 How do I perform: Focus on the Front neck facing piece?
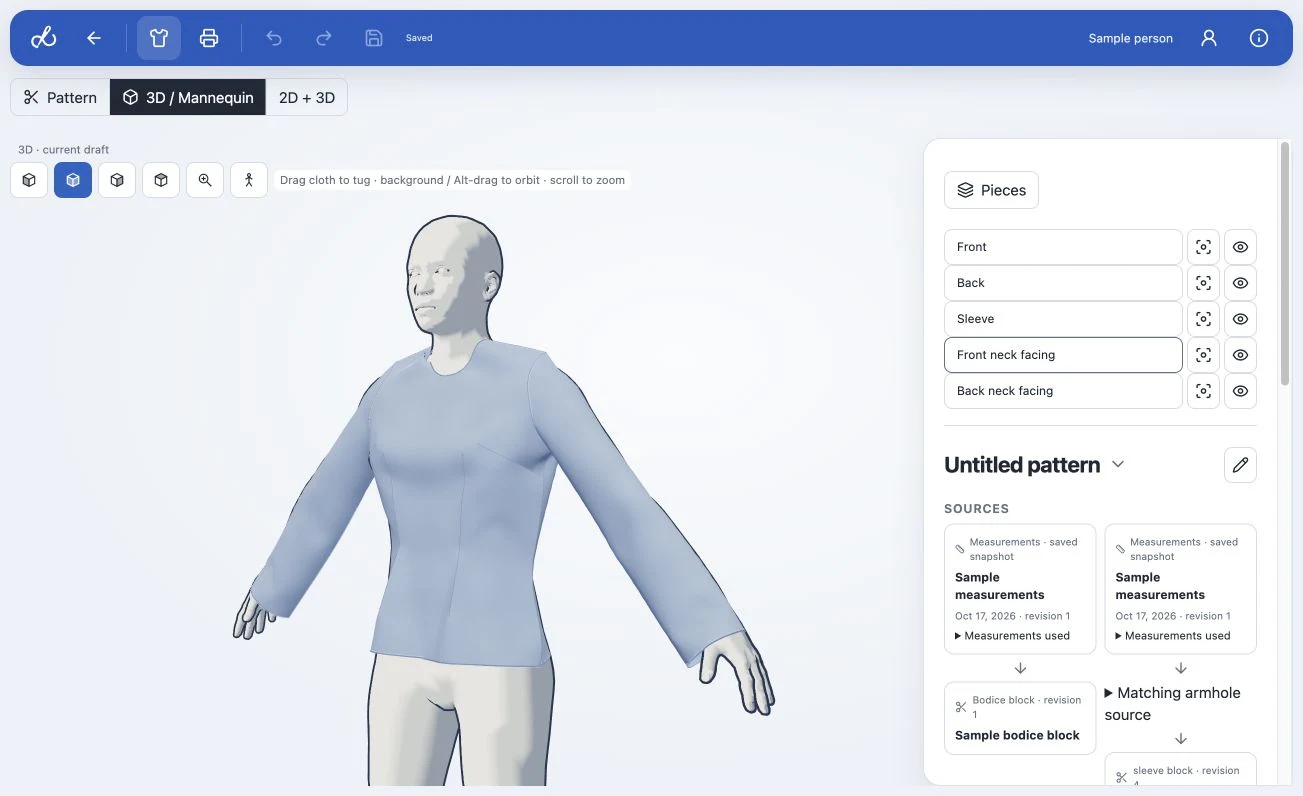(1203, 355)
